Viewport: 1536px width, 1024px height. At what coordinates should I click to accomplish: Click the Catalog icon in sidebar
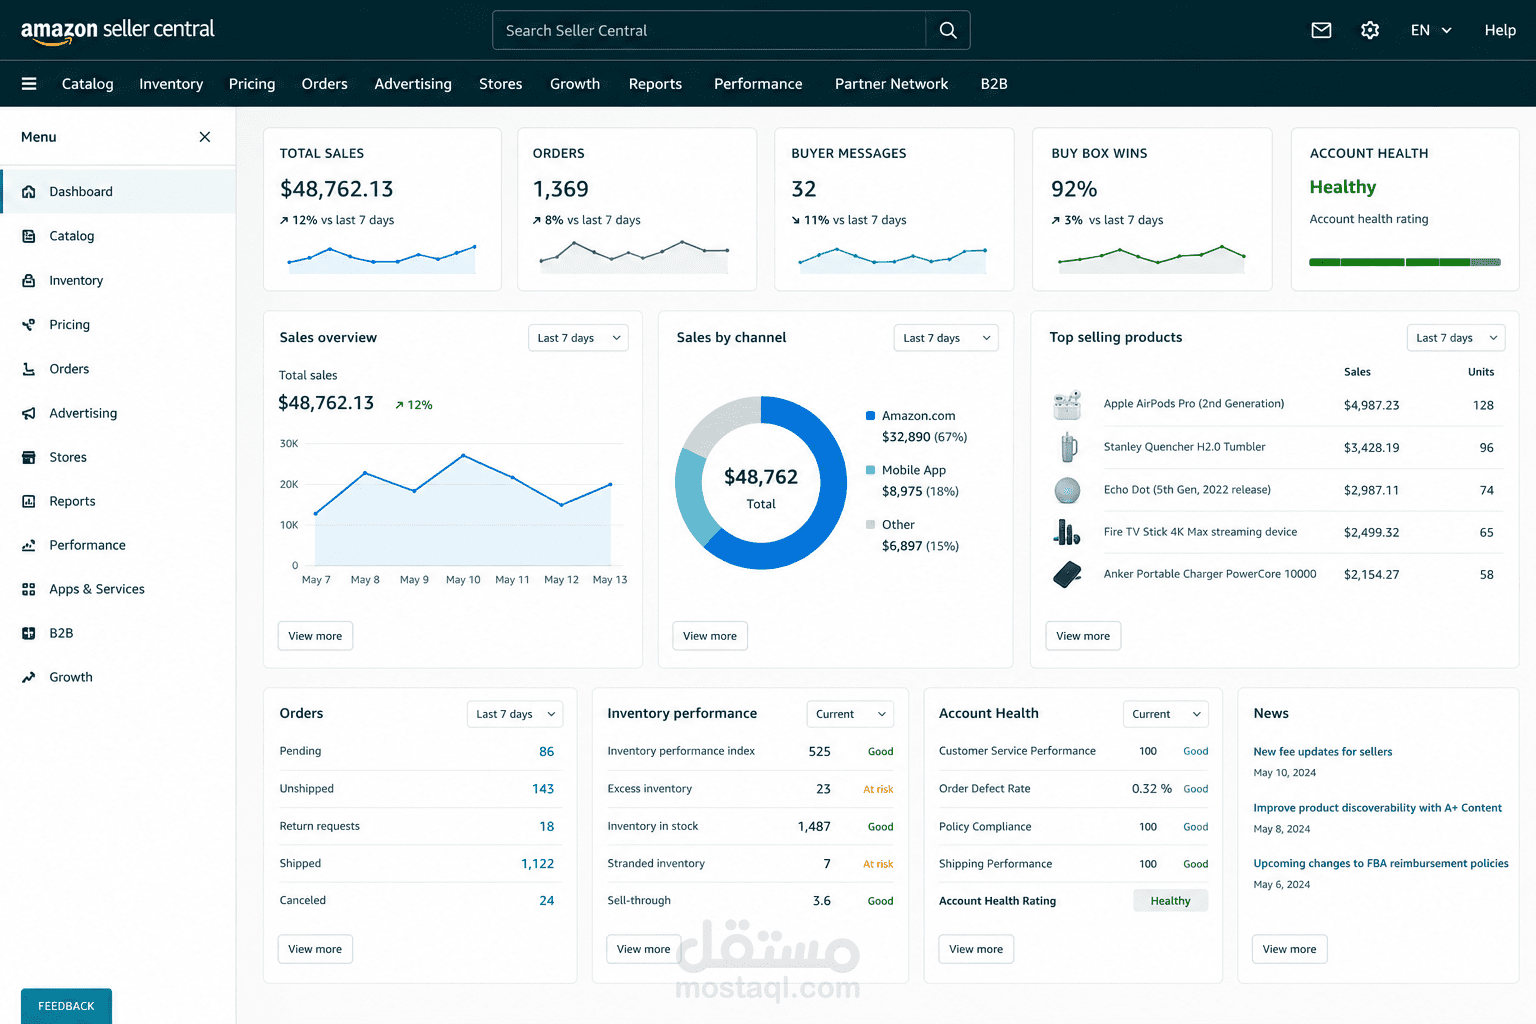click(x=29, y=236)
